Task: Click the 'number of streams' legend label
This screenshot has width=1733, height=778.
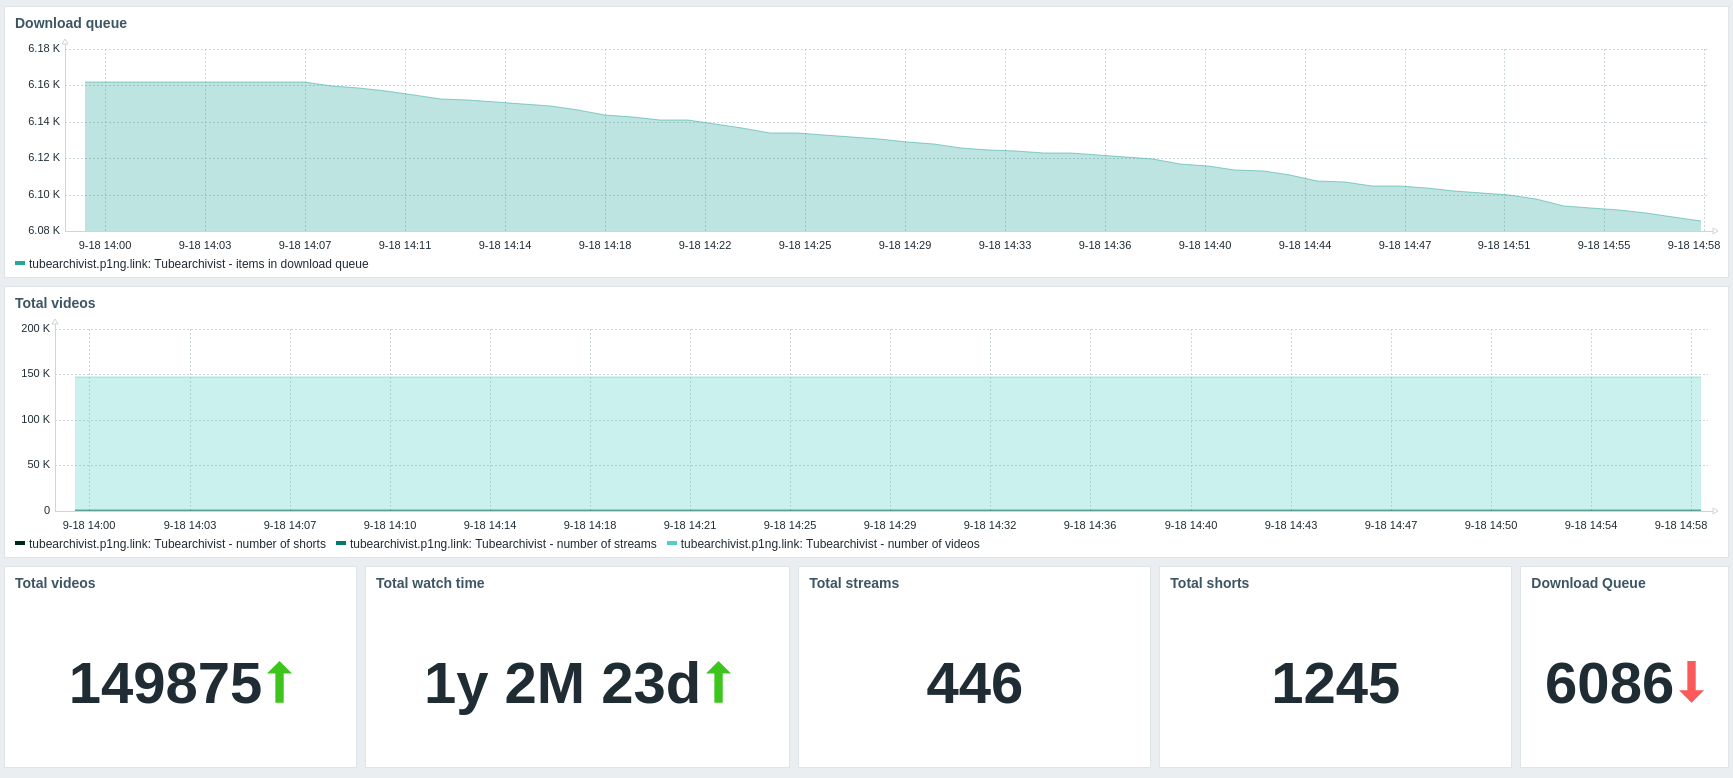Action: tap(503, 544)
